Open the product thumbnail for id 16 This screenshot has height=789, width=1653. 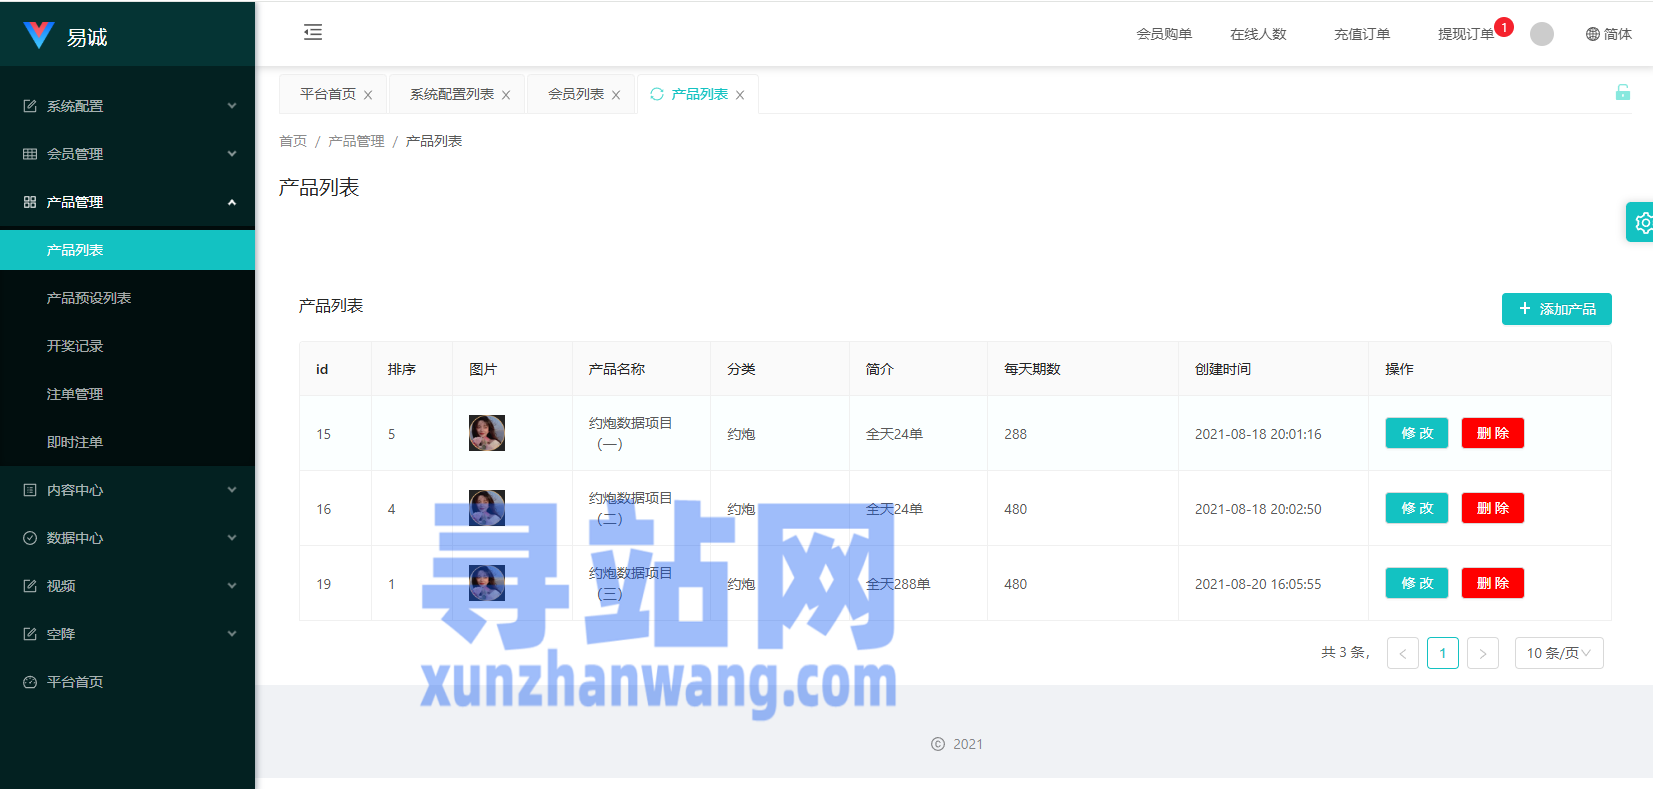(x=487, y=508)
